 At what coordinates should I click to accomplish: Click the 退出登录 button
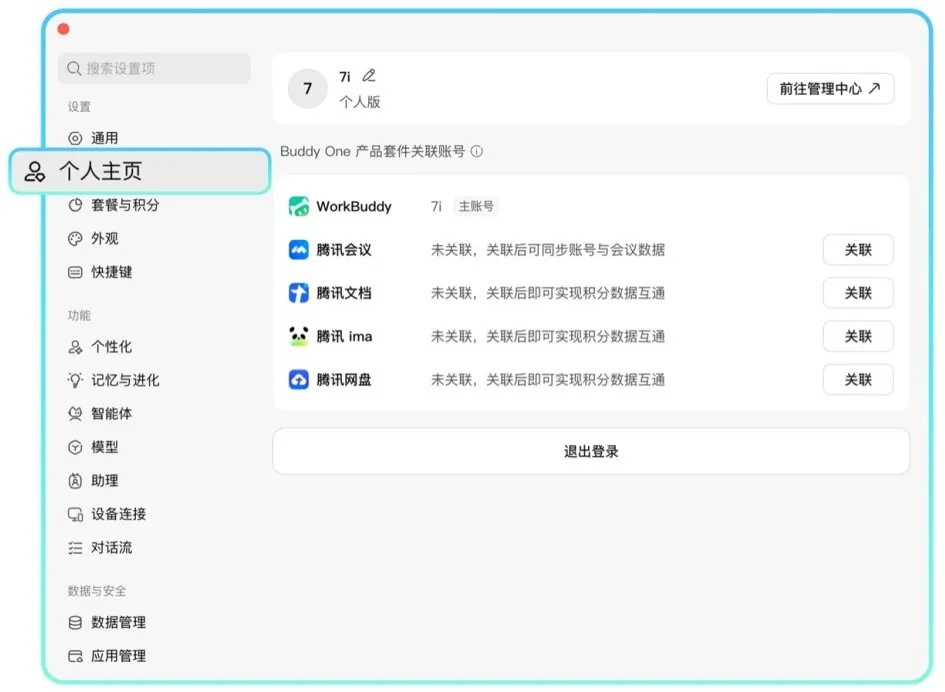pos(591,451)
